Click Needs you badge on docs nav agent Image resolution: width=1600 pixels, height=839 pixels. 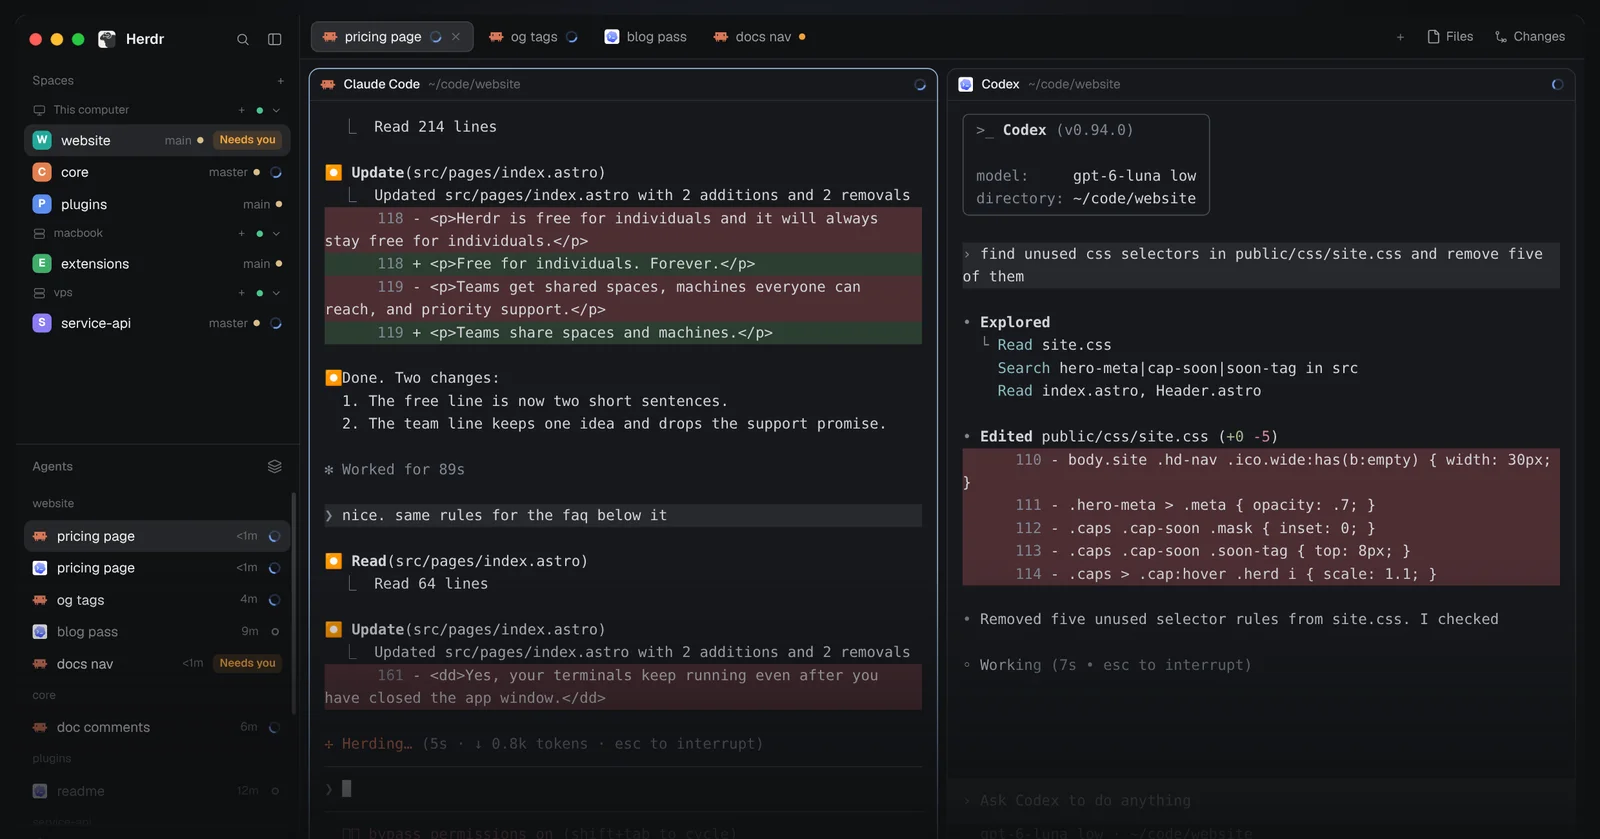point(247,663)
